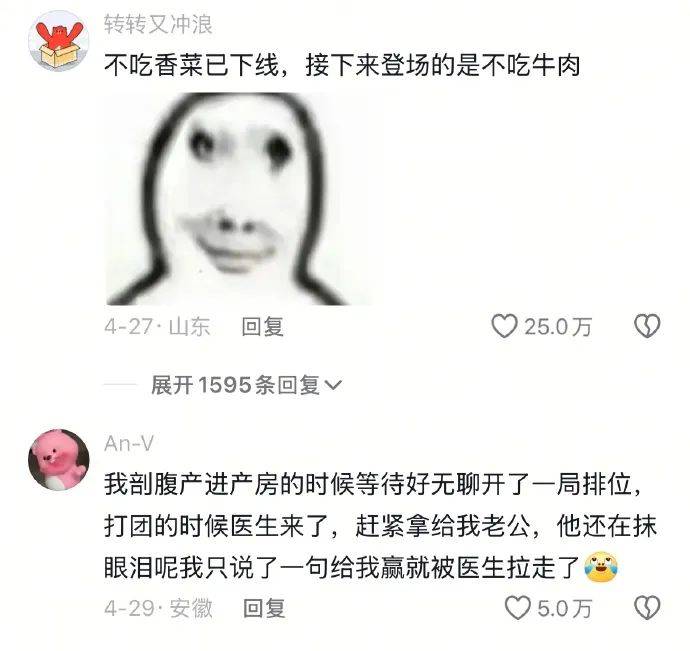Select the 25.0万 like count
Screen dimensions: 690x651
(558, 327)
